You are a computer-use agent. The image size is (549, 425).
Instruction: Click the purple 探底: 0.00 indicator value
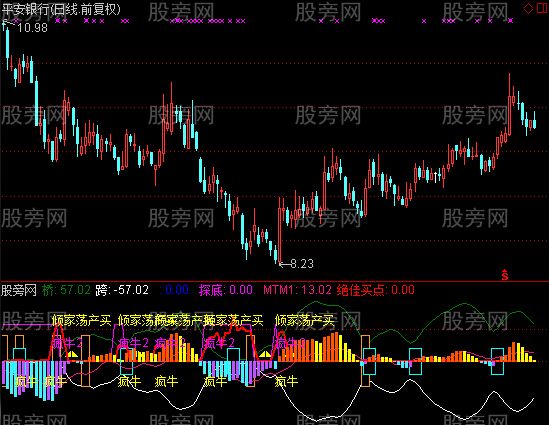(x=226, y=290)
